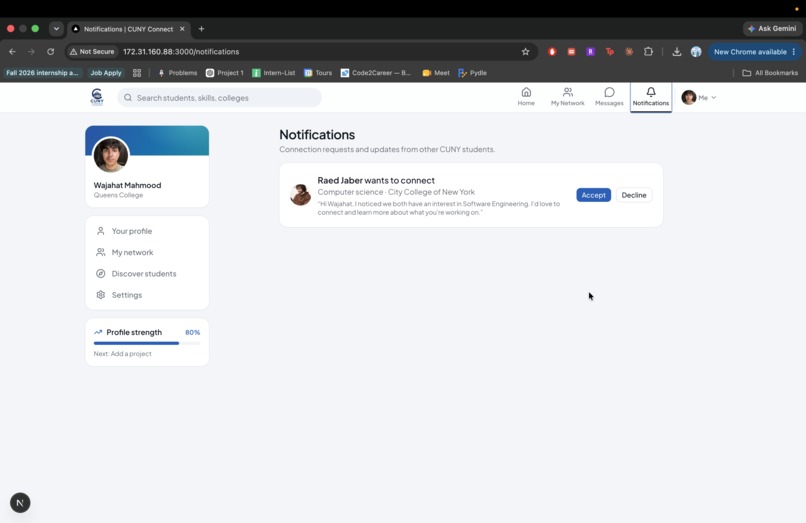Open Discover students in sidebar
The width and height of the screenshot is (806, 523).
[147, 274]
